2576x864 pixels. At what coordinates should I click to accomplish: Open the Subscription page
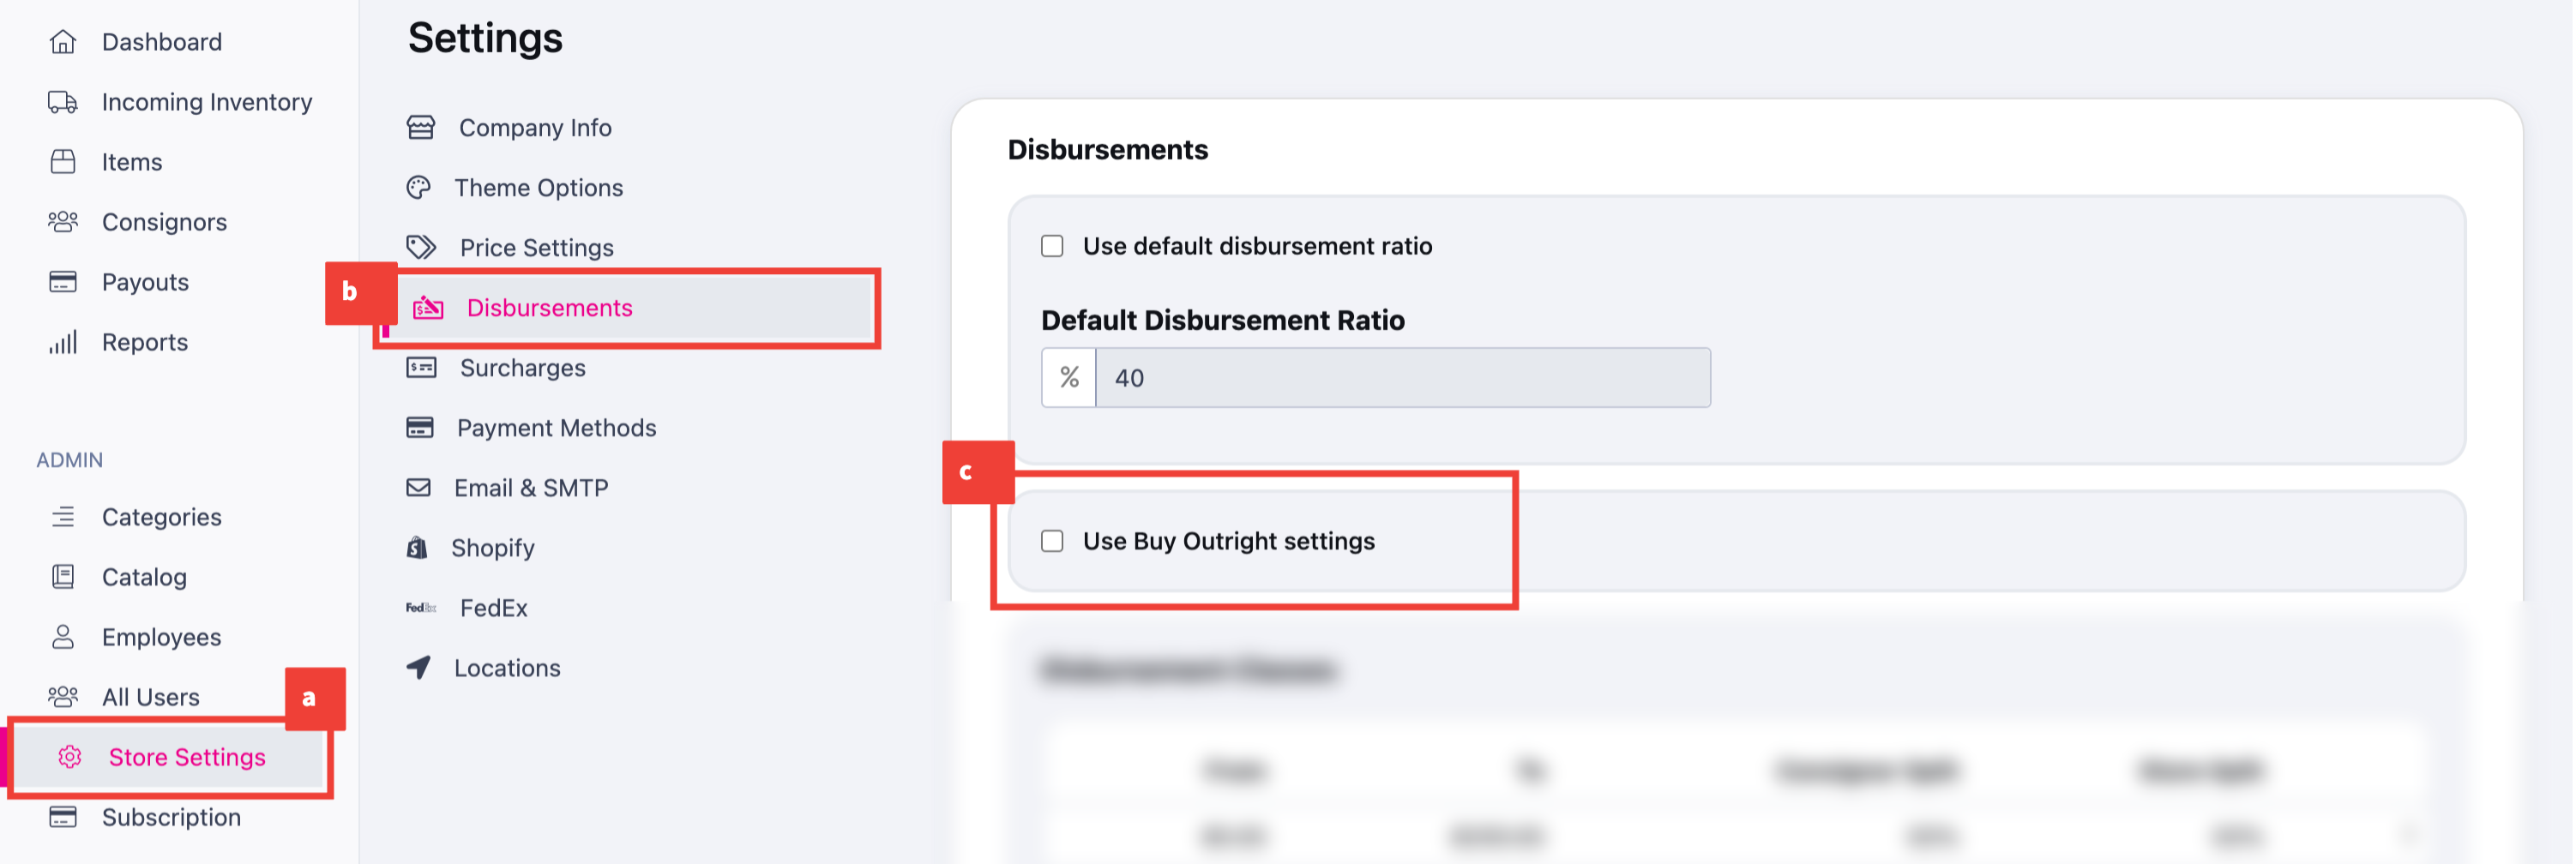(171, 817)
